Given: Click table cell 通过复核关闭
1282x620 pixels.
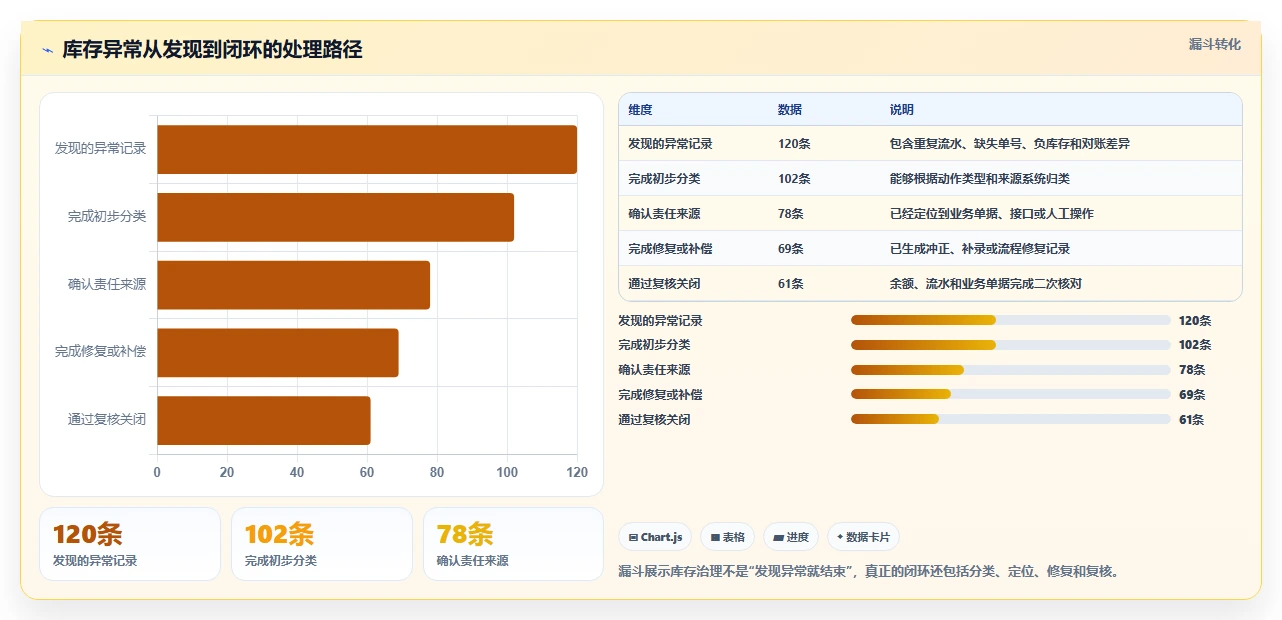Looking at the screenshot, I should (x=664, y=284).
